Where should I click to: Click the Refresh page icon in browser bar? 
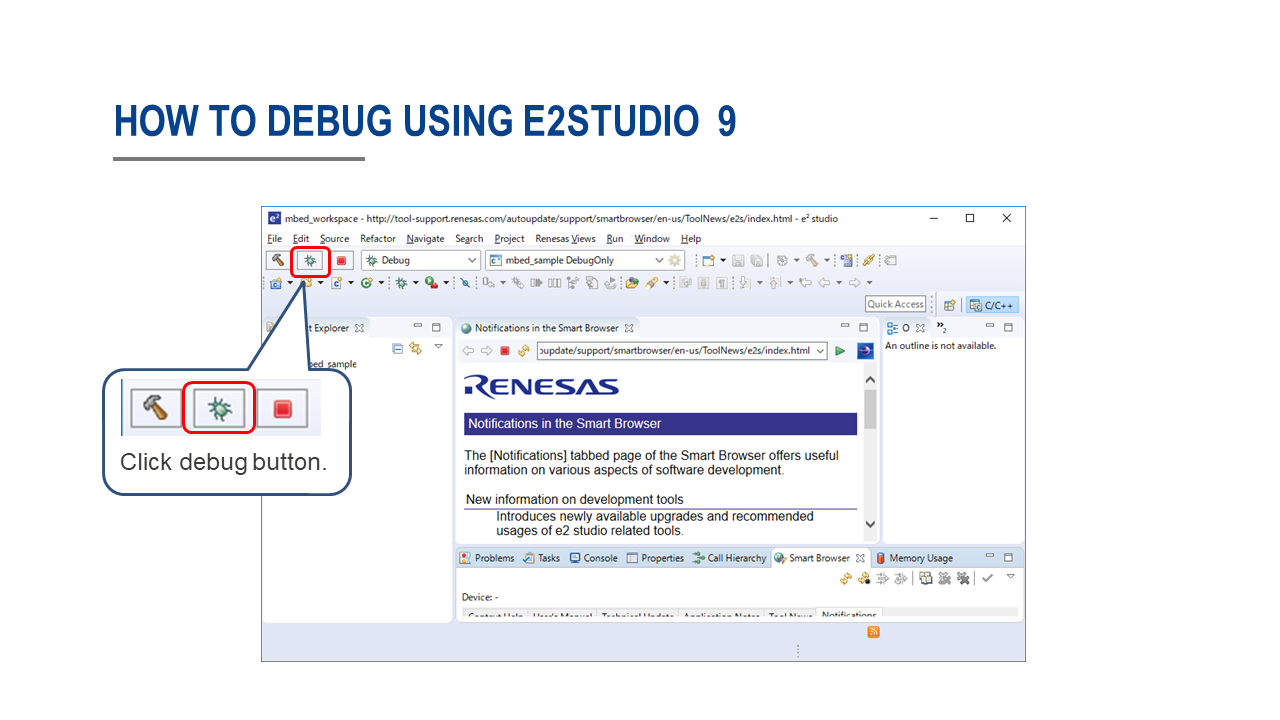pyautogui.click(x=523, y=351)
